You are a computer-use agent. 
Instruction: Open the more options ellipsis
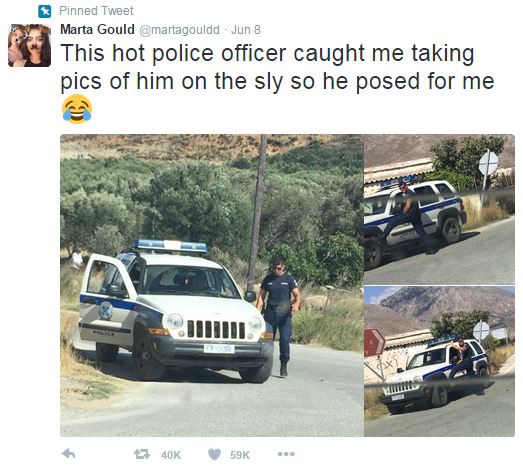[x=286, y=454]
